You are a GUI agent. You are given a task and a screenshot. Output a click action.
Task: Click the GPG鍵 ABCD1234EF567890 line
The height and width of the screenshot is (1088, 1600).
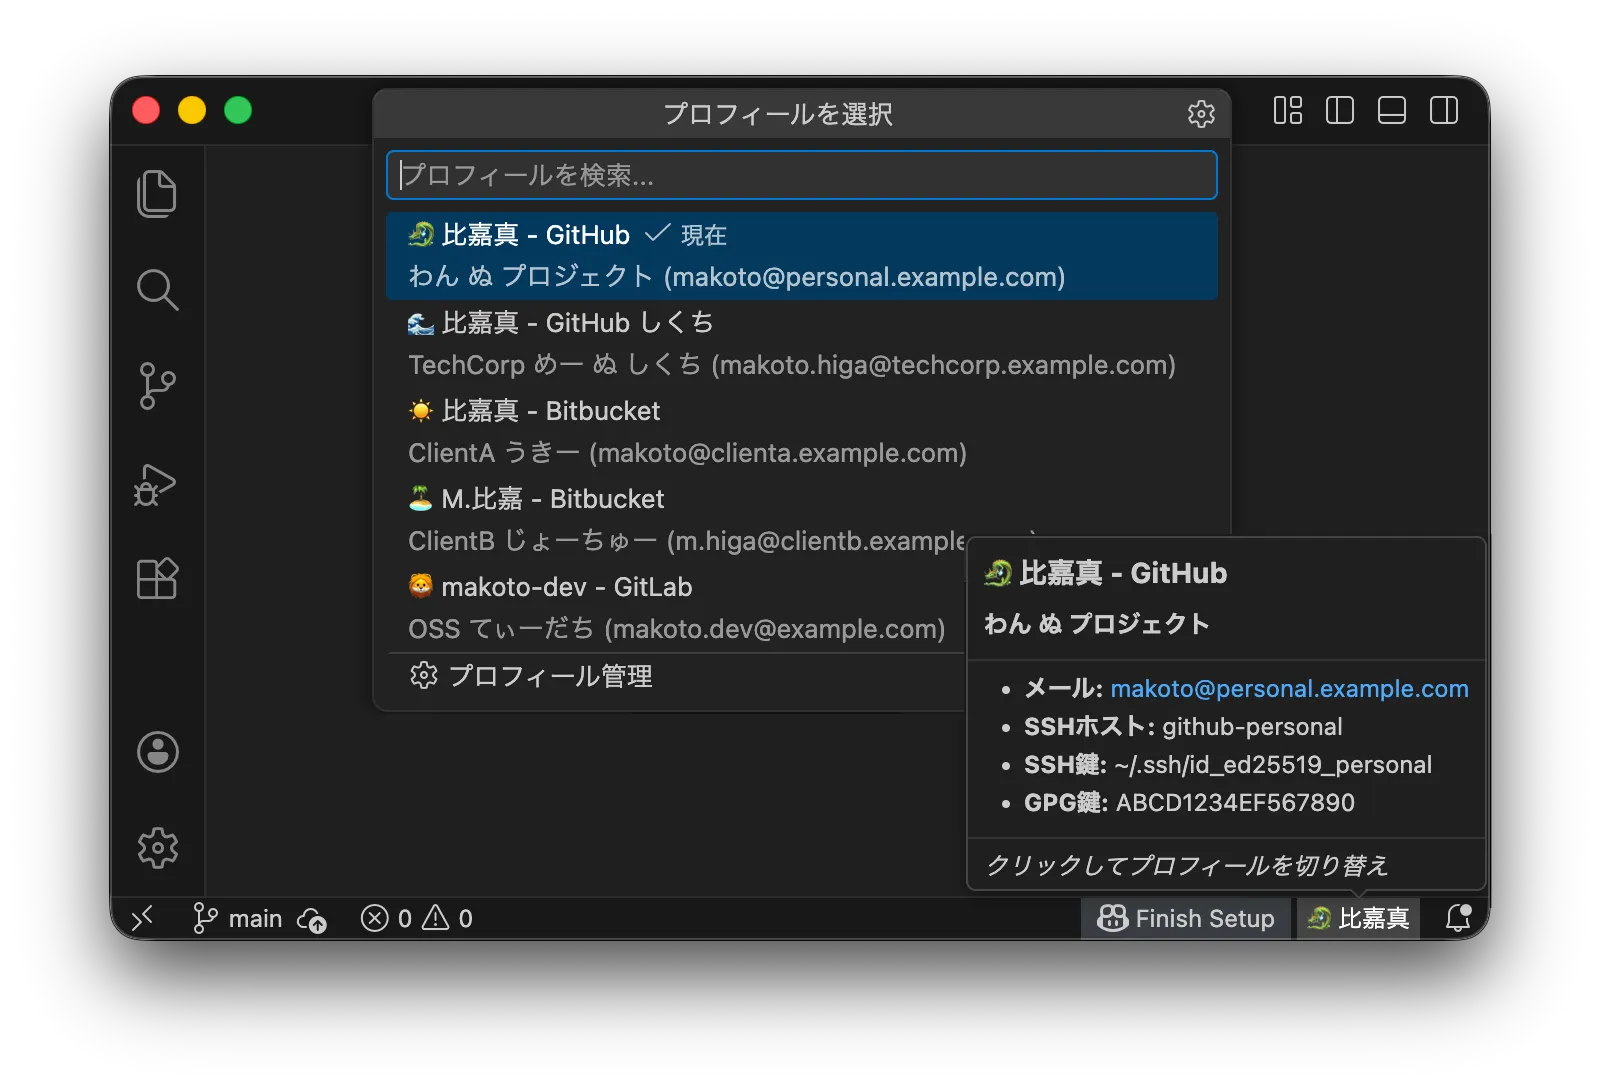(x=1189, y=802)
